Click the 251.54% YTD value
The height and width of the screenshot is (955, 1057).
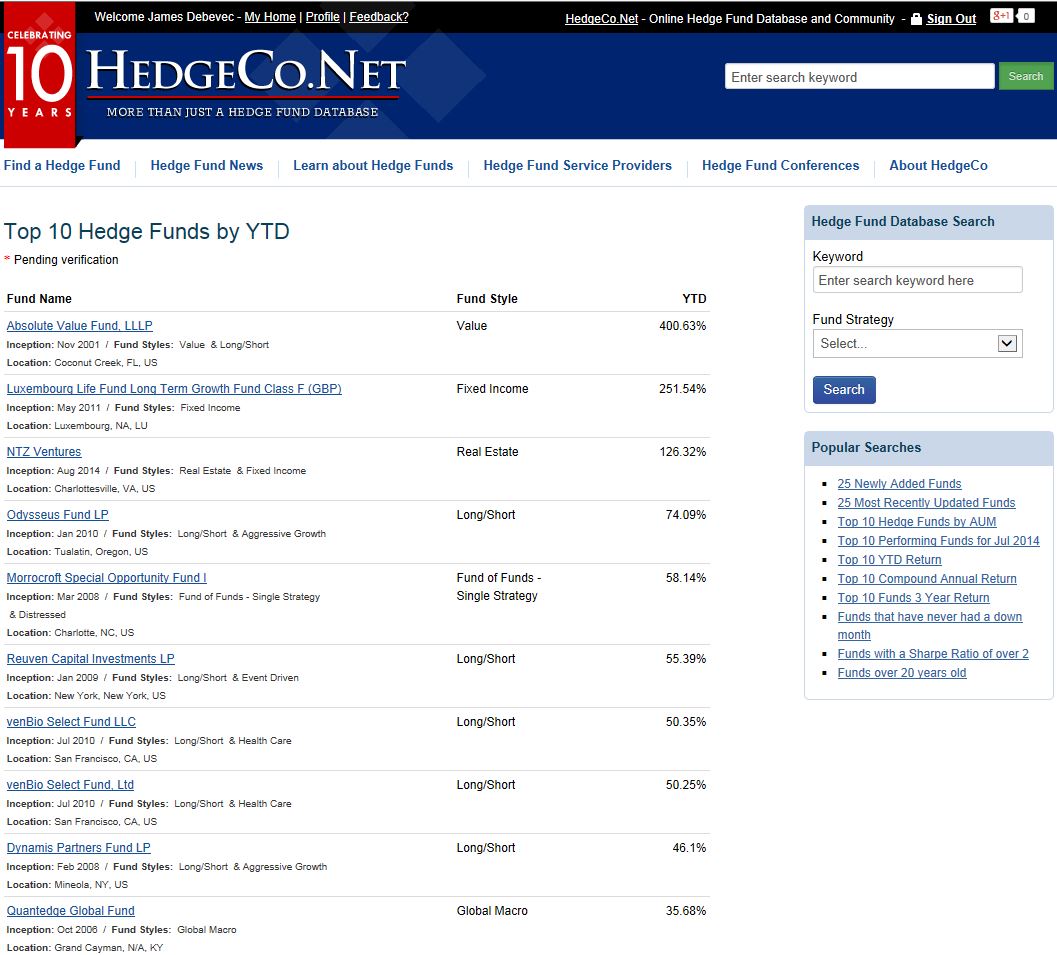(682, 389)
